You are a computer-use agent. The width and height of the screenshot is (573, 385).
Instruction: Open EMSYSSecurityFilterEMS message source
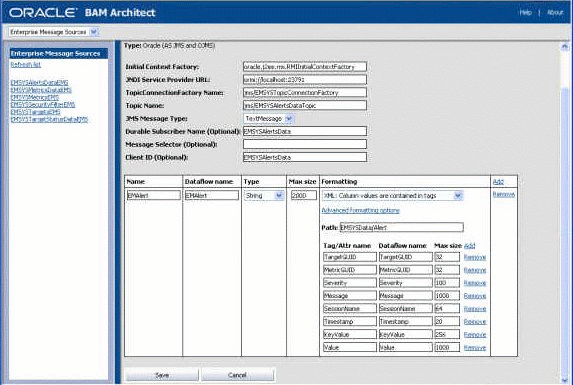43,104
